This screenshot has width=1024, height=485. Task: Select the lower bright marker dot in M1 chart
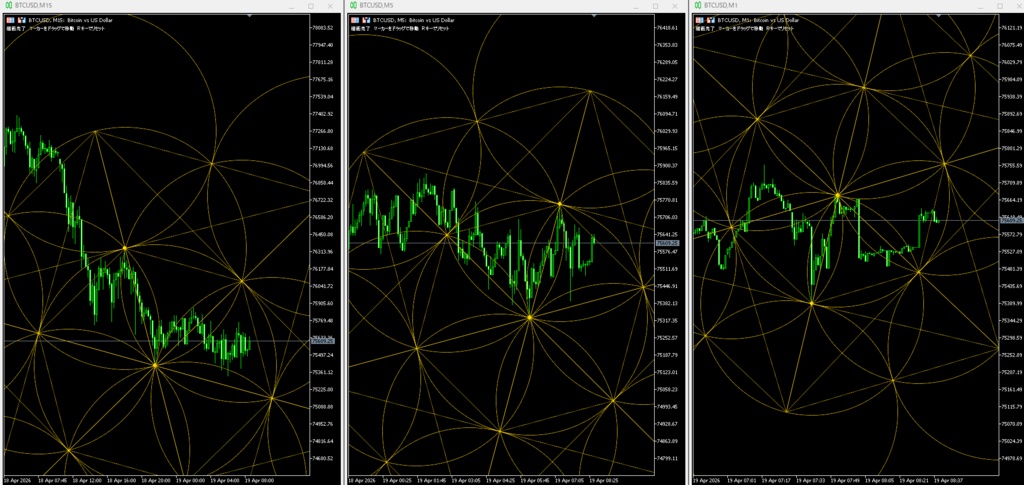[812, 304]
